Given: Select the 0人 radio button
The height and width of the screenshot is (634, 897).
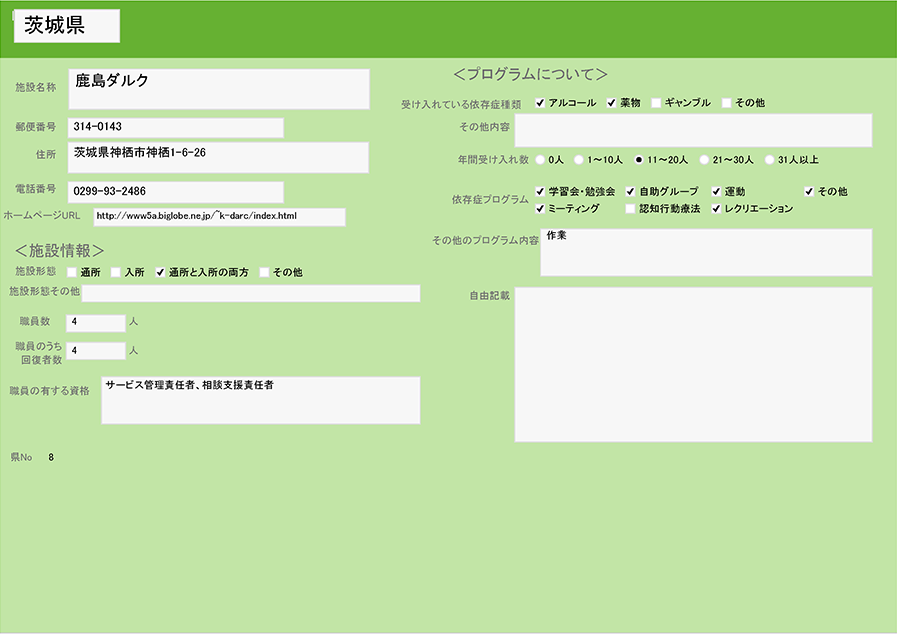Looking at the screenshot, I should [x=541, y=159].
